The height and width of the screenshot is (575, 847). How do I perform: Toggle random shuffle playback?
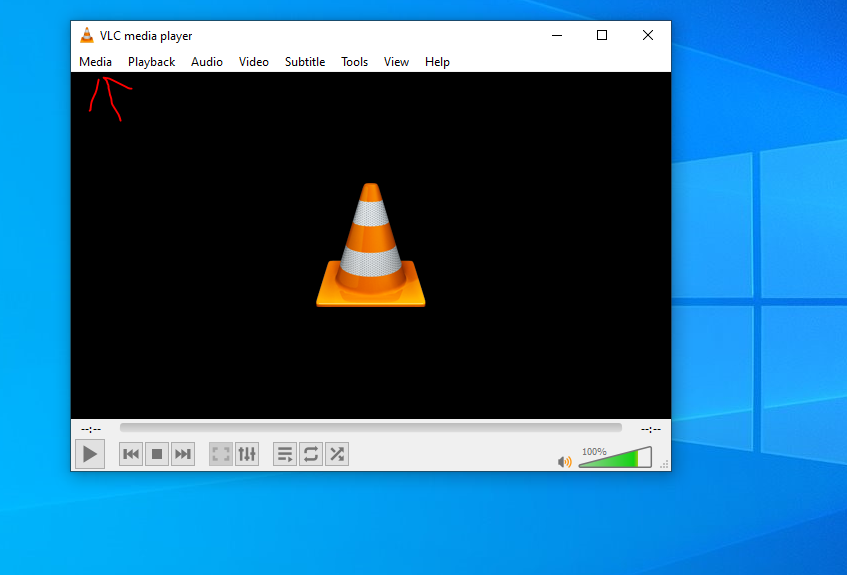tap(337, 454)
